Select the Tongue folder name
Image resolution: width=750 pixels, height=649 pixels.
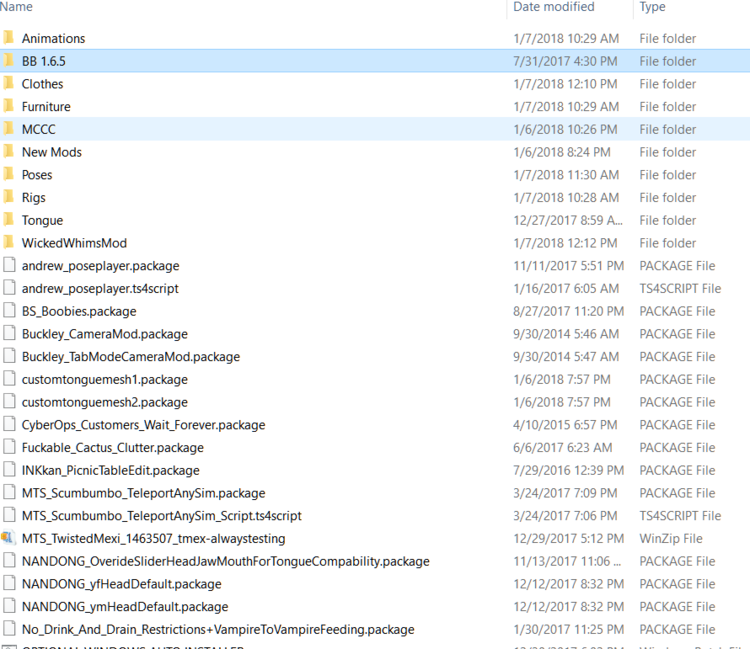click(42, 220)
